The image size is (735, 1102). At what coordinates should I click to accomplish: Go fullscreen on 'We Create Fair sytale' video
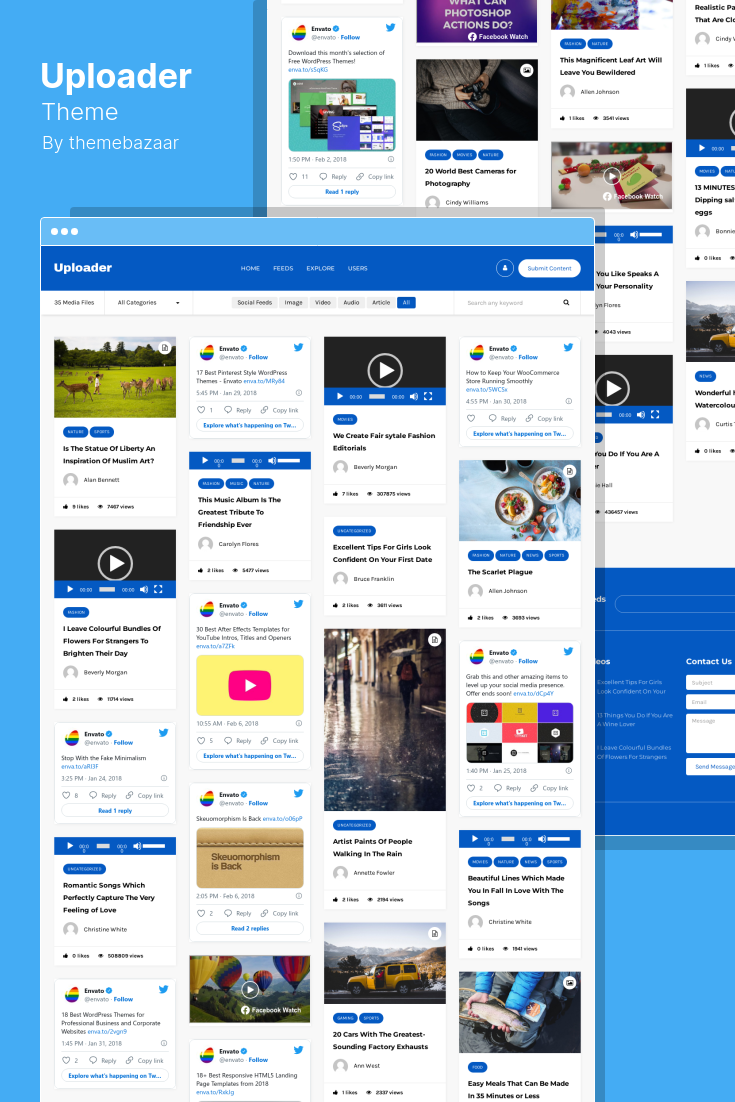pos(428,397)
